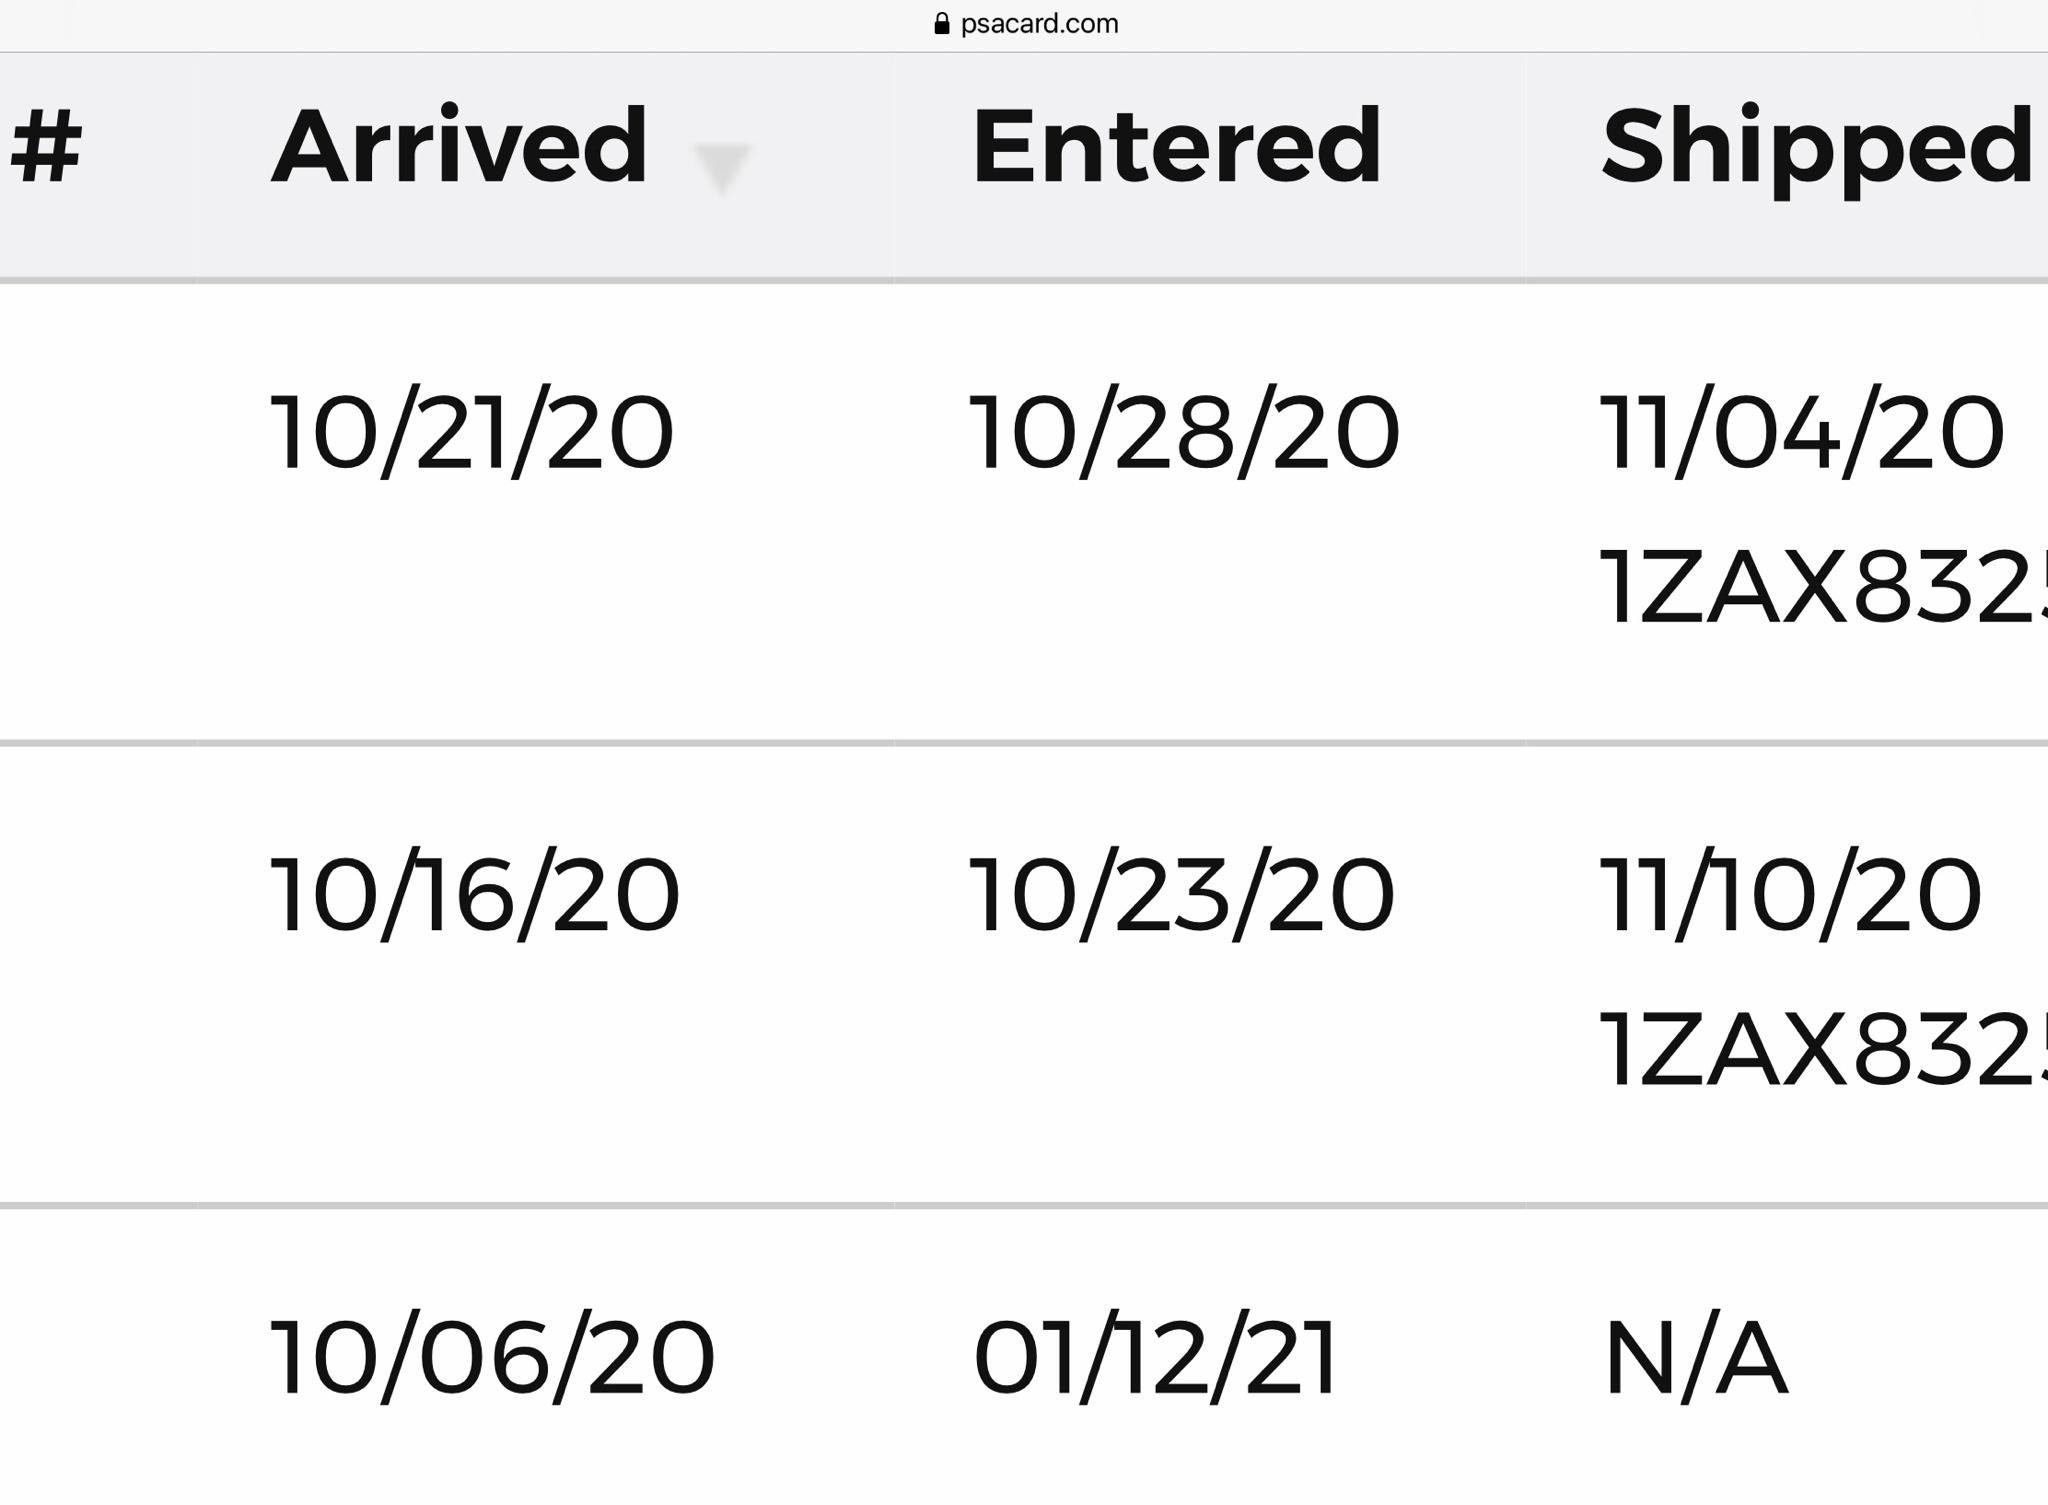This screenshot has height=1505, width=2048.
Task: Select the arrived date 10/16/20 cell
Action: (x=475, y=894)
